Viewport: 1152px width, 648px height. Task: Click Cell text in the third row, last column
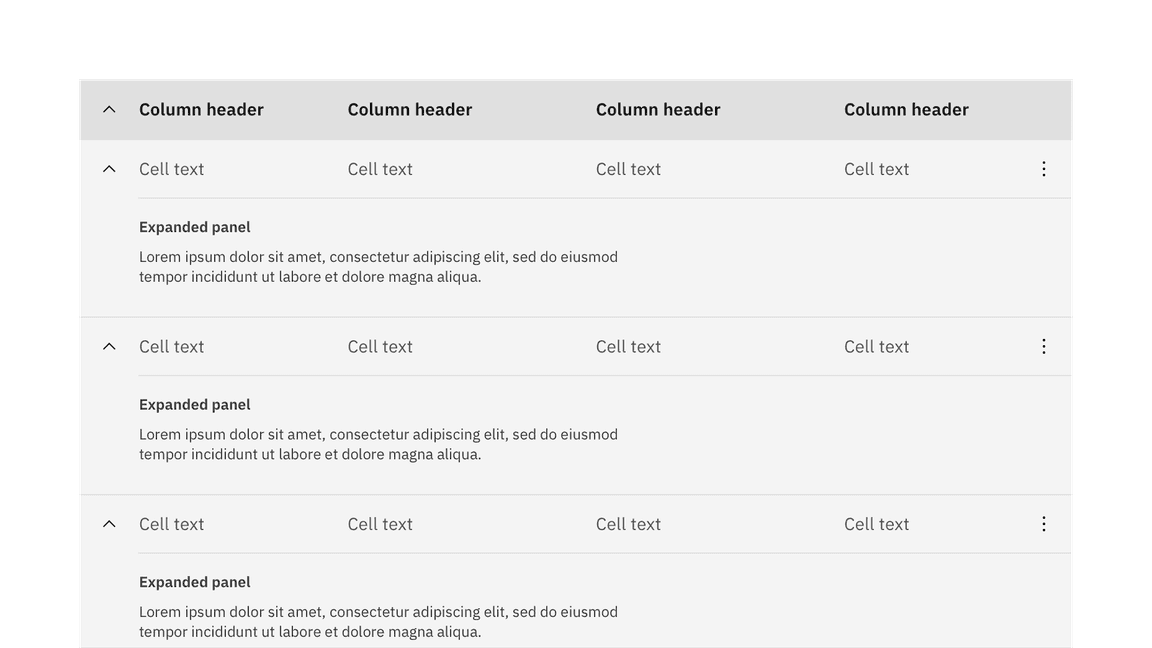click(x=876, y=523)
